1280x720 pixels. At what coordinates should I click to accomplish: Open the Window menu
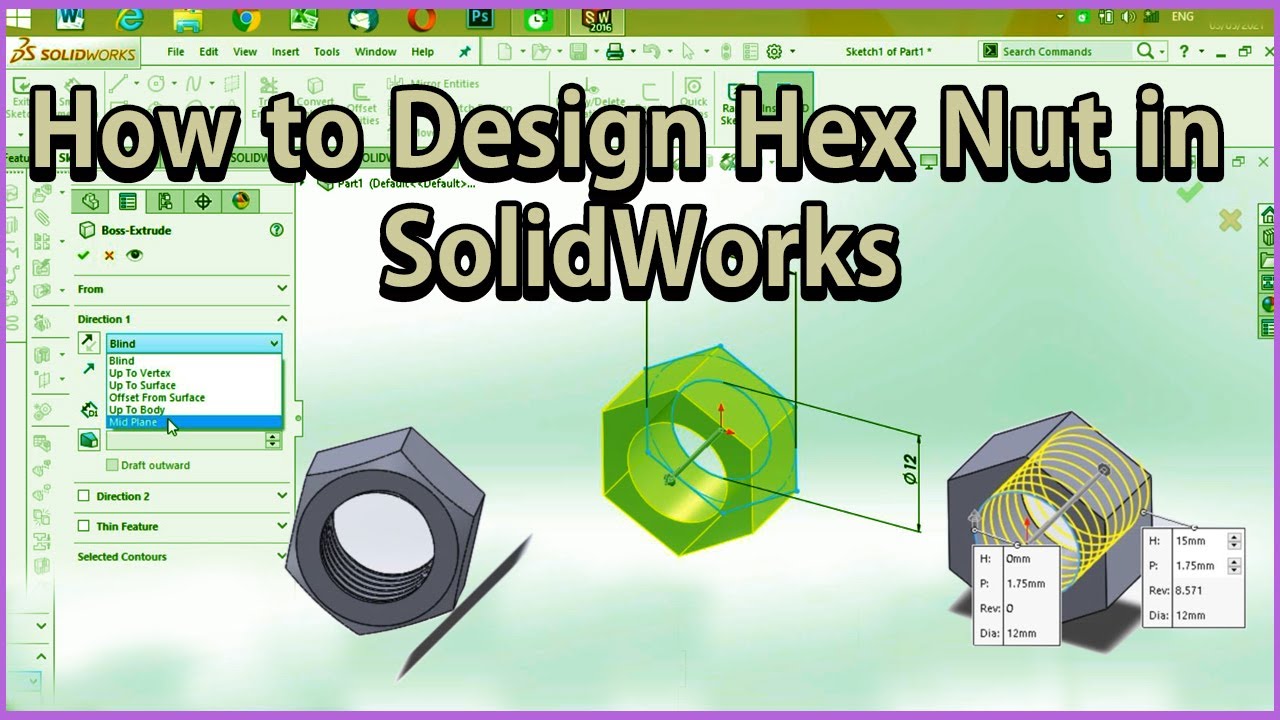tap(375, 52)
